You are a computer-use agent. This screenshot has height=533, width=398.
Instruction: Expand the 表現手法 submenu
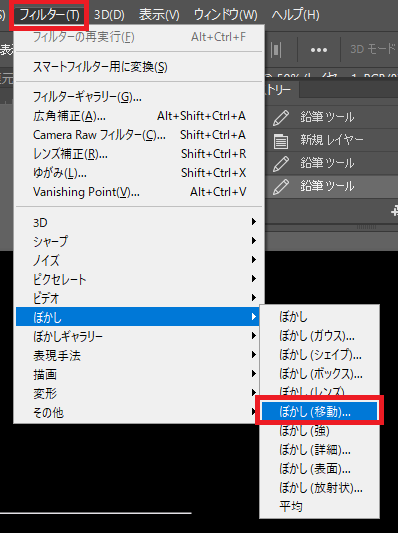[x=137, y=356]
